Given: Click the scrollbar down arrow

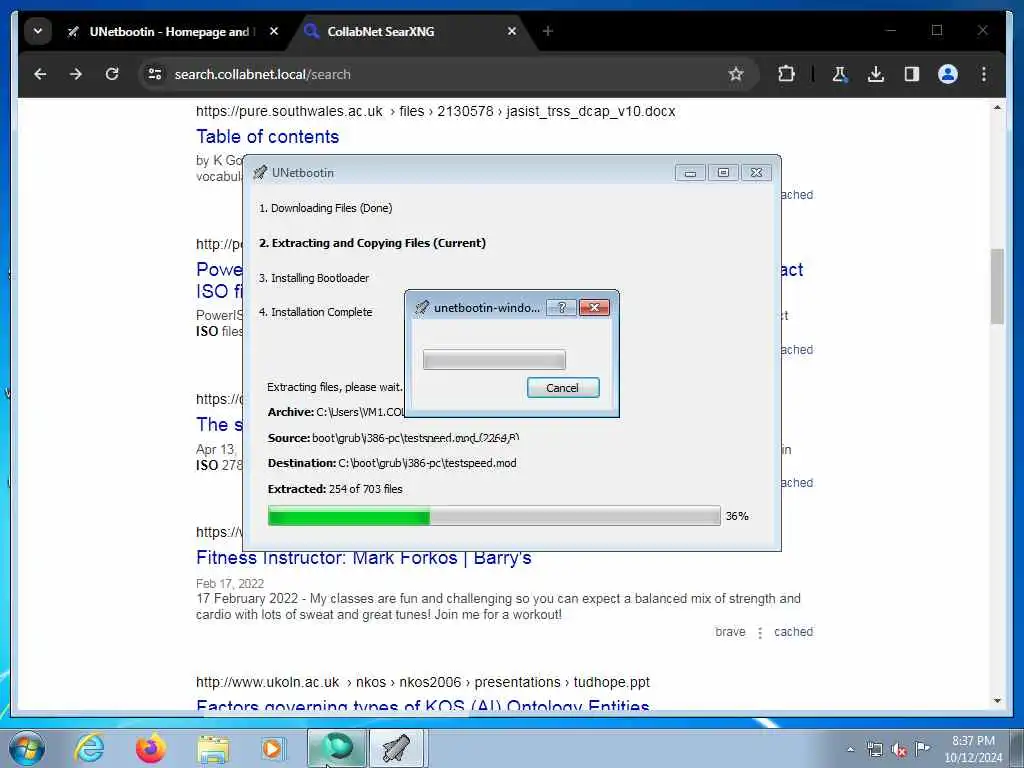Looking at the screenshot, I should pyautogui.click(x=997, y=701).
